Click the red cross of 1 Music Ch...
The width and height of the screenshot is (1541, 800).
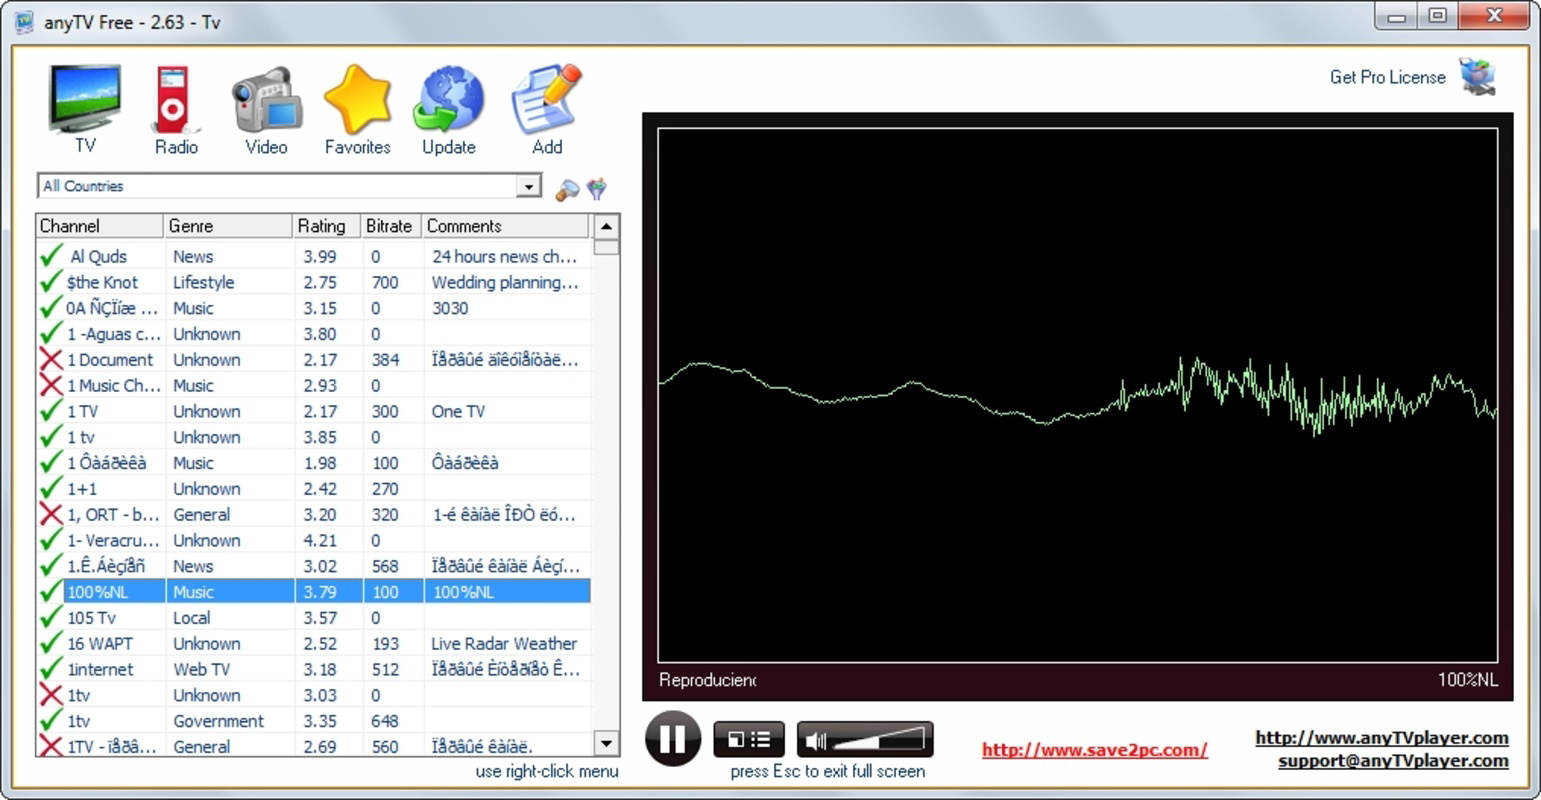pyautogui.click(x=51, y=385)
